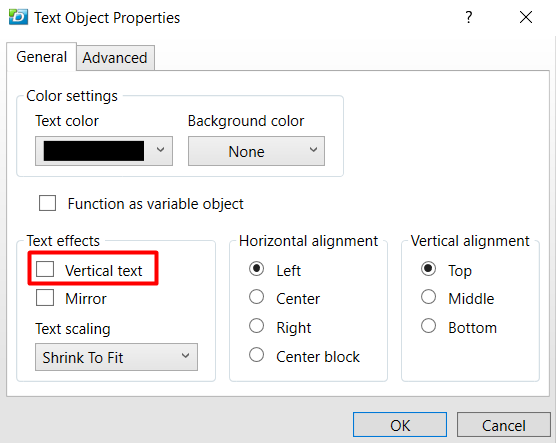Select the General tab
Screen dimensions: 556x443
[x=41, y=57]
